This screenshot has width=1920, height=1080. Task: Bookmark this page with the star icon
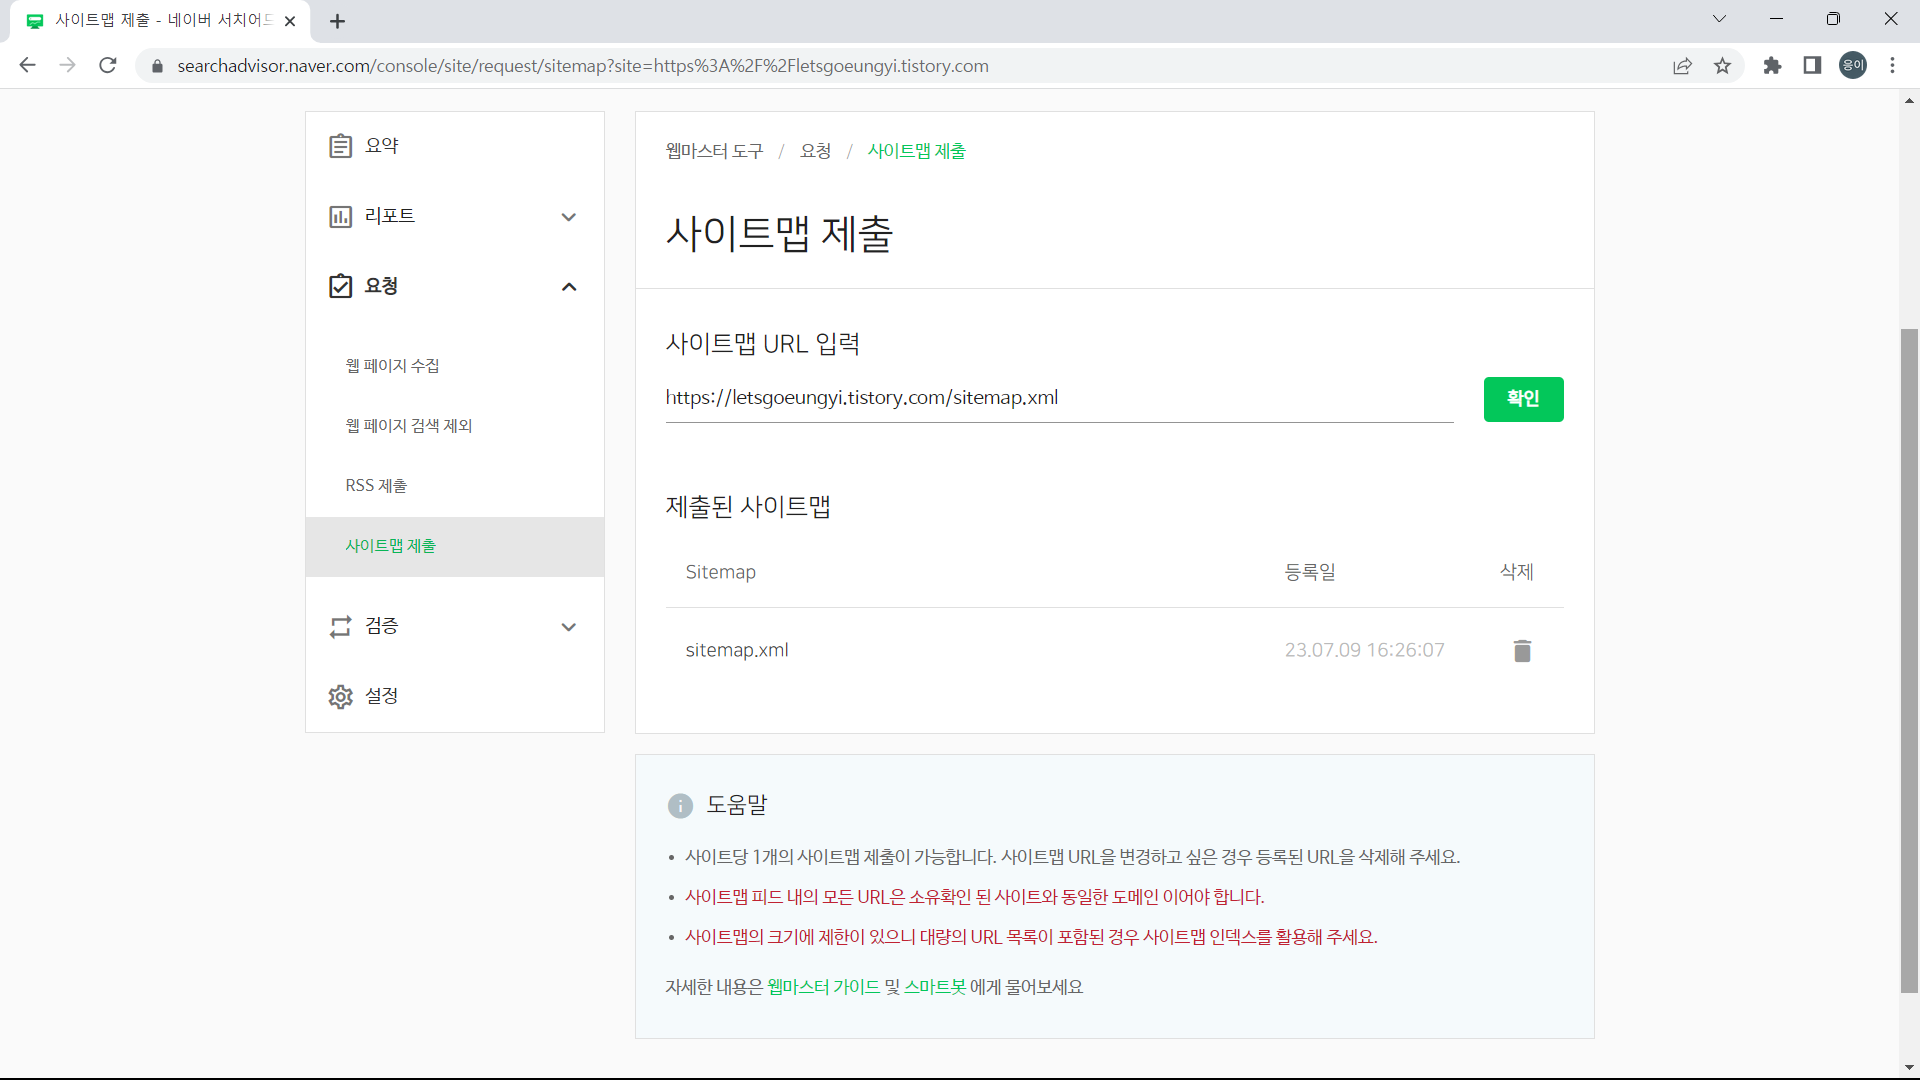click(x=1722, y=65)
